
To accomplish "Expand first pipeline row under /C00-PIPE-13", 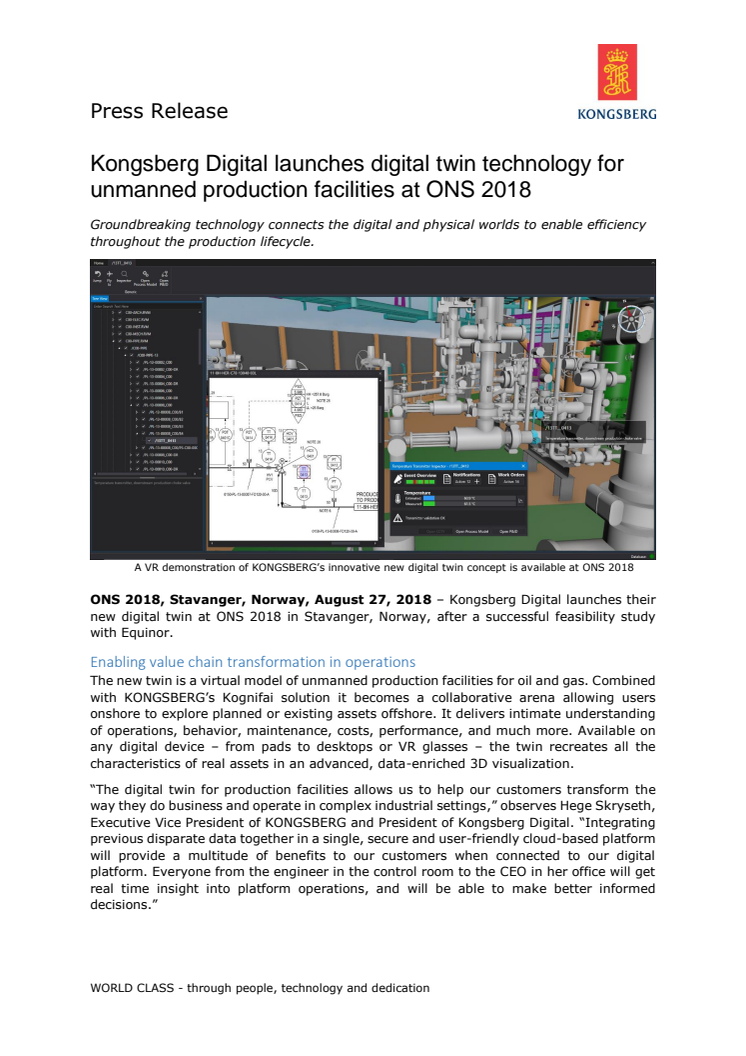I will 131,362.
